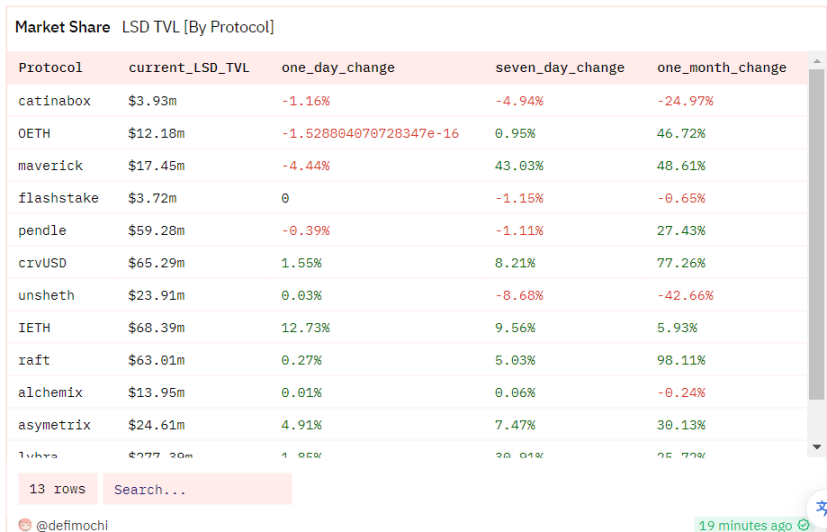Image resolution: width=827 pixels, height=532 pixels.
Task: Click the green checkmark status icon
Action: coord(804,525)
